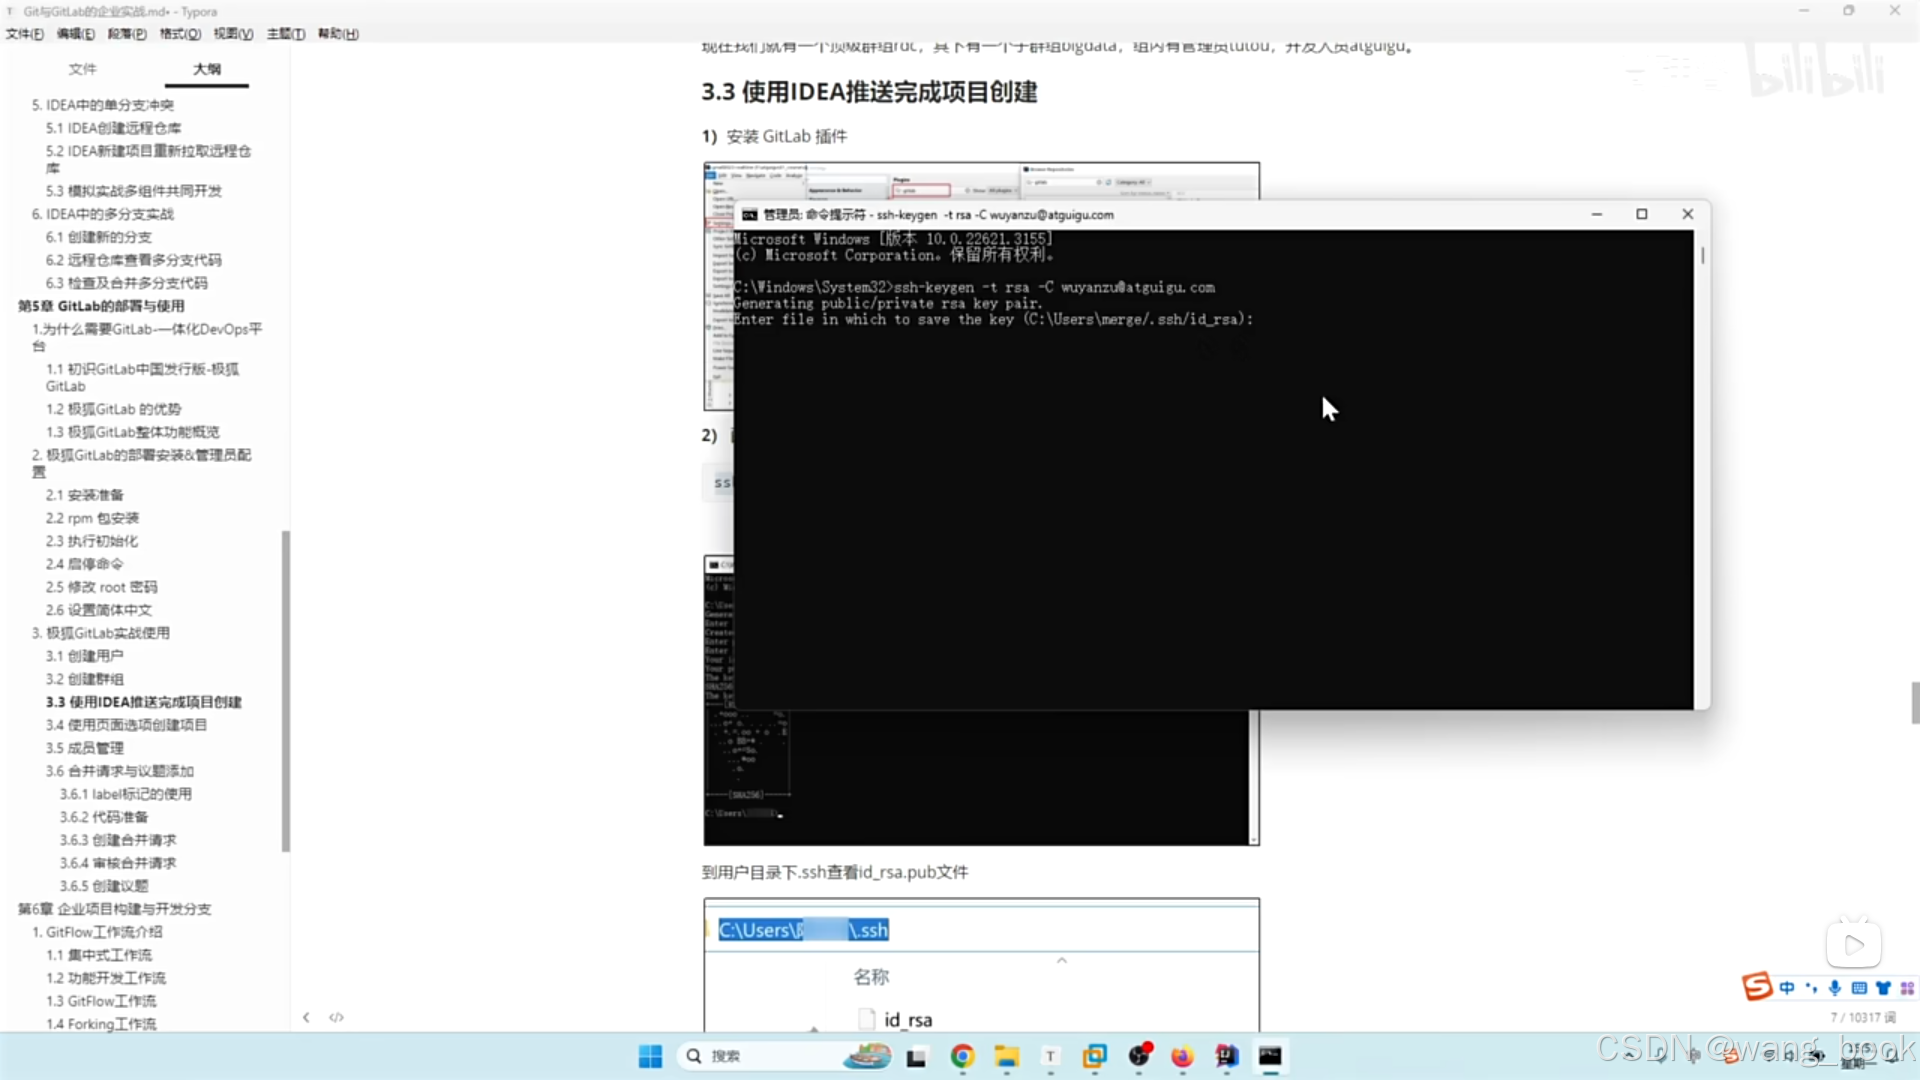Open the 帮助(H) menu
Image resolution: width=1920 pixels, height=1080 pixels.
[x=338, y=34]
